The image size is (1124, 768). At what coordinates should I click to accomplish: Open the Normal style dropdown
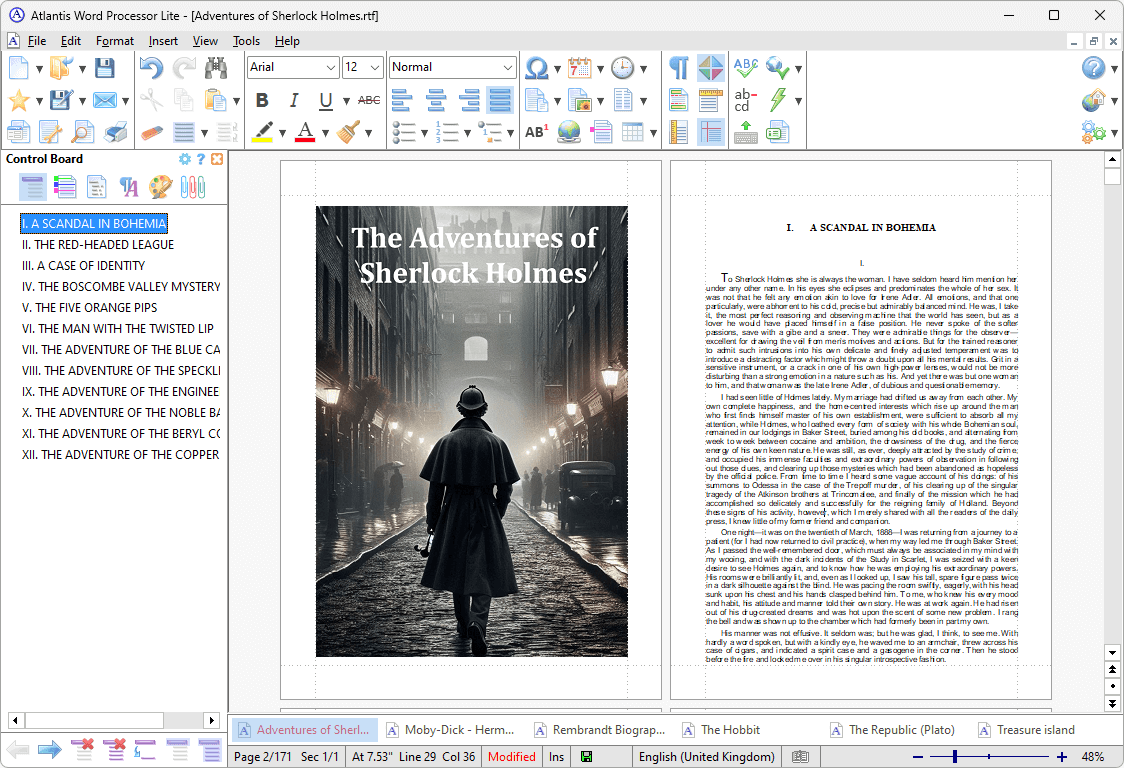click(x=510, y=68)
